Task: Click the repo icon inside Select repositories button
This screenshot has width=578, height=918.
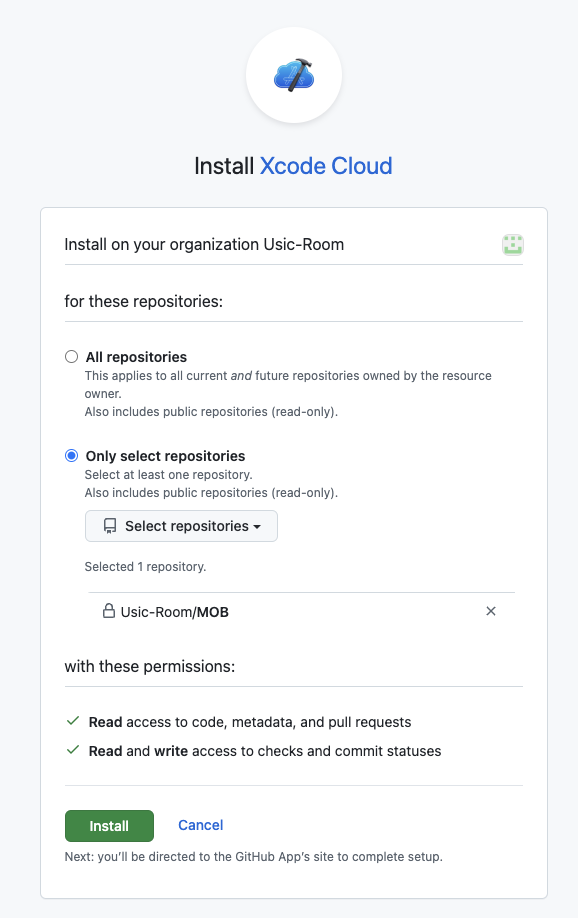Action: (110, 526)
